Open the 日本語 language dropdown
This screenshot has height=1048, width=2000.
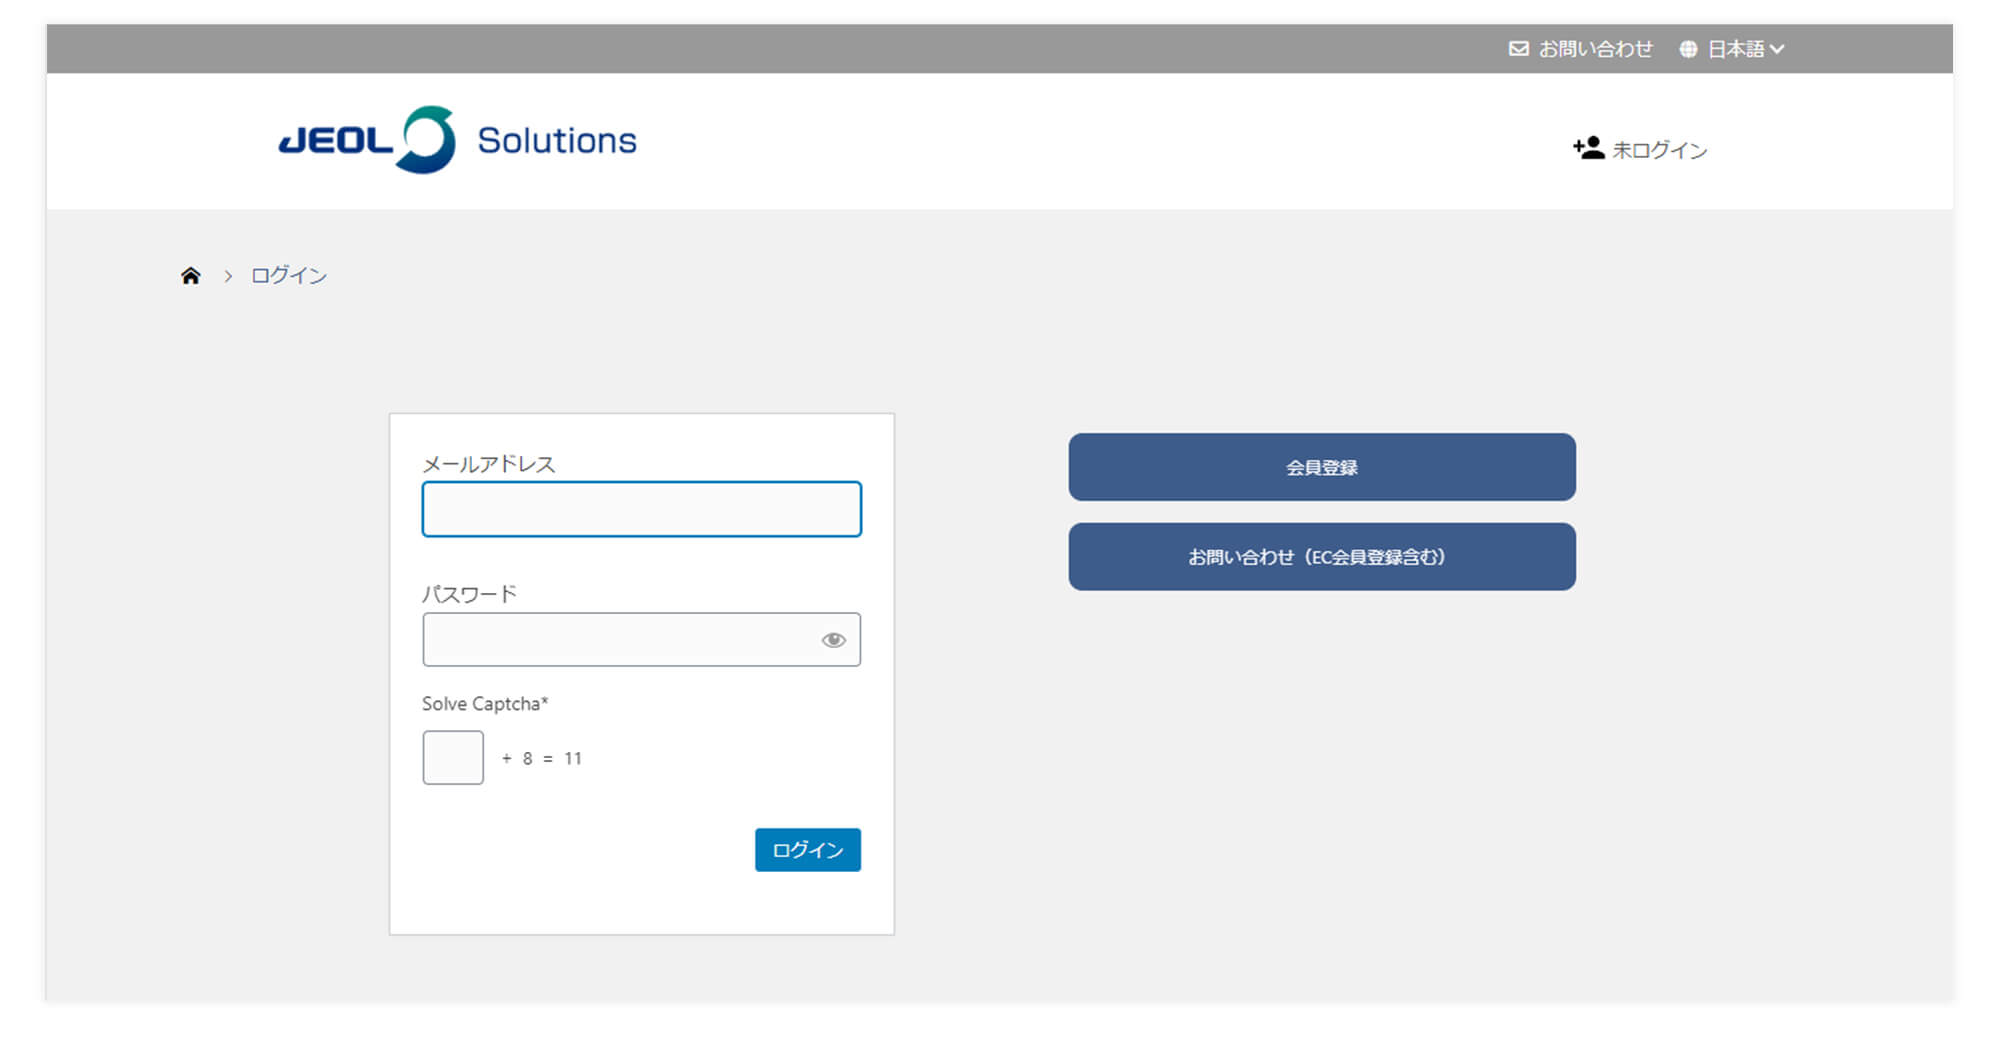point(1736,49)
